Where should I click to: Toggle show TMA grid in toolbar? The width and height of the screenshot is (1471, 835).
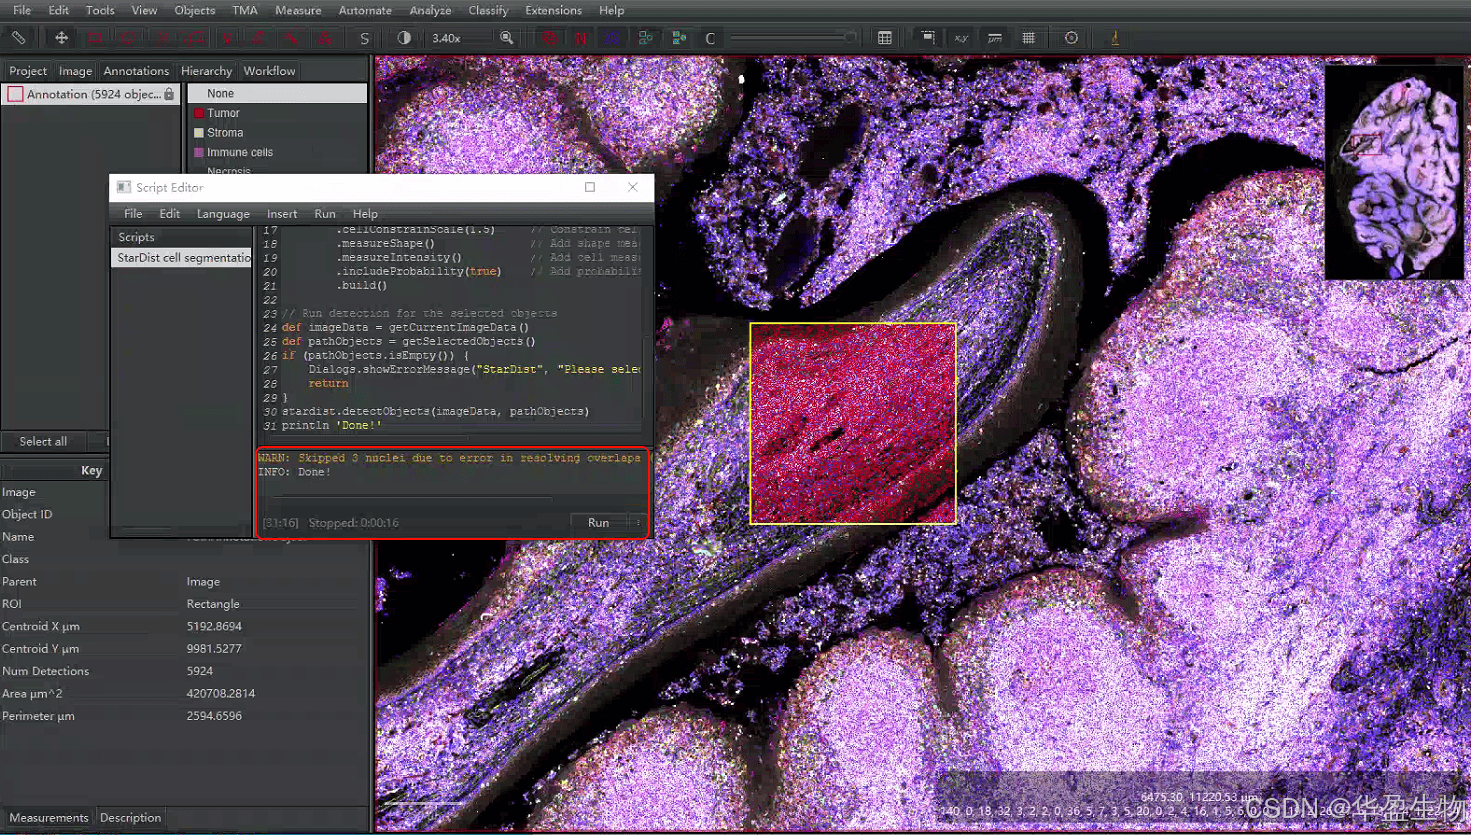(x=612, y=38)
